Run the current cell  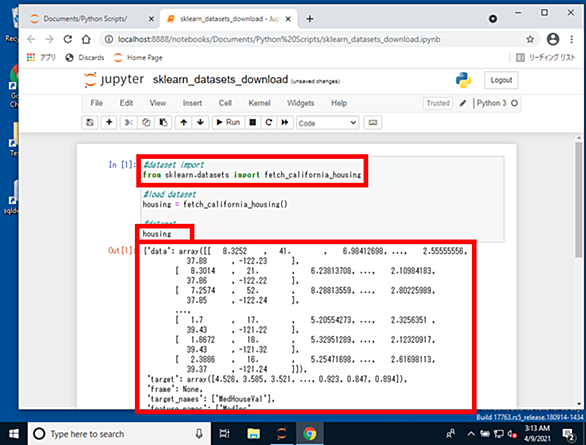pyautogui.click(x=228, y=123)
